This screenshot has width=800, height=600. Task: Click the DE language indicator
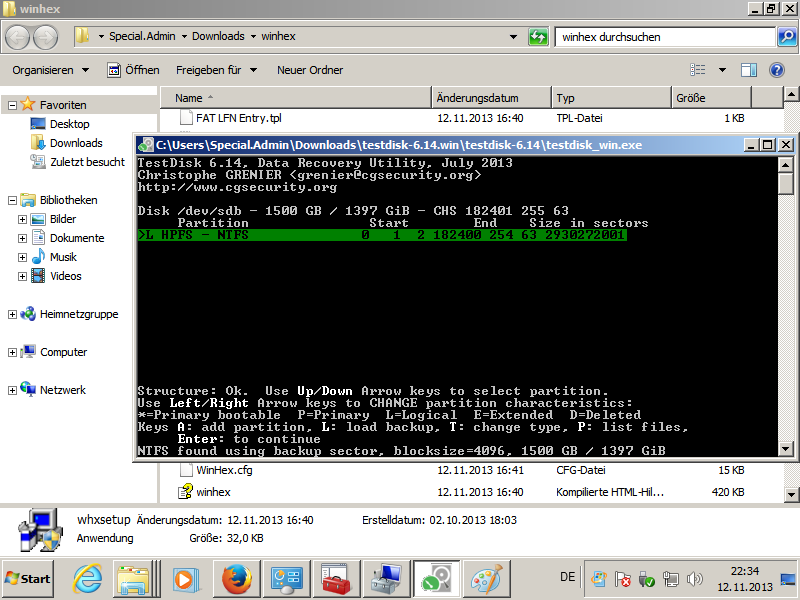point(567,577)
